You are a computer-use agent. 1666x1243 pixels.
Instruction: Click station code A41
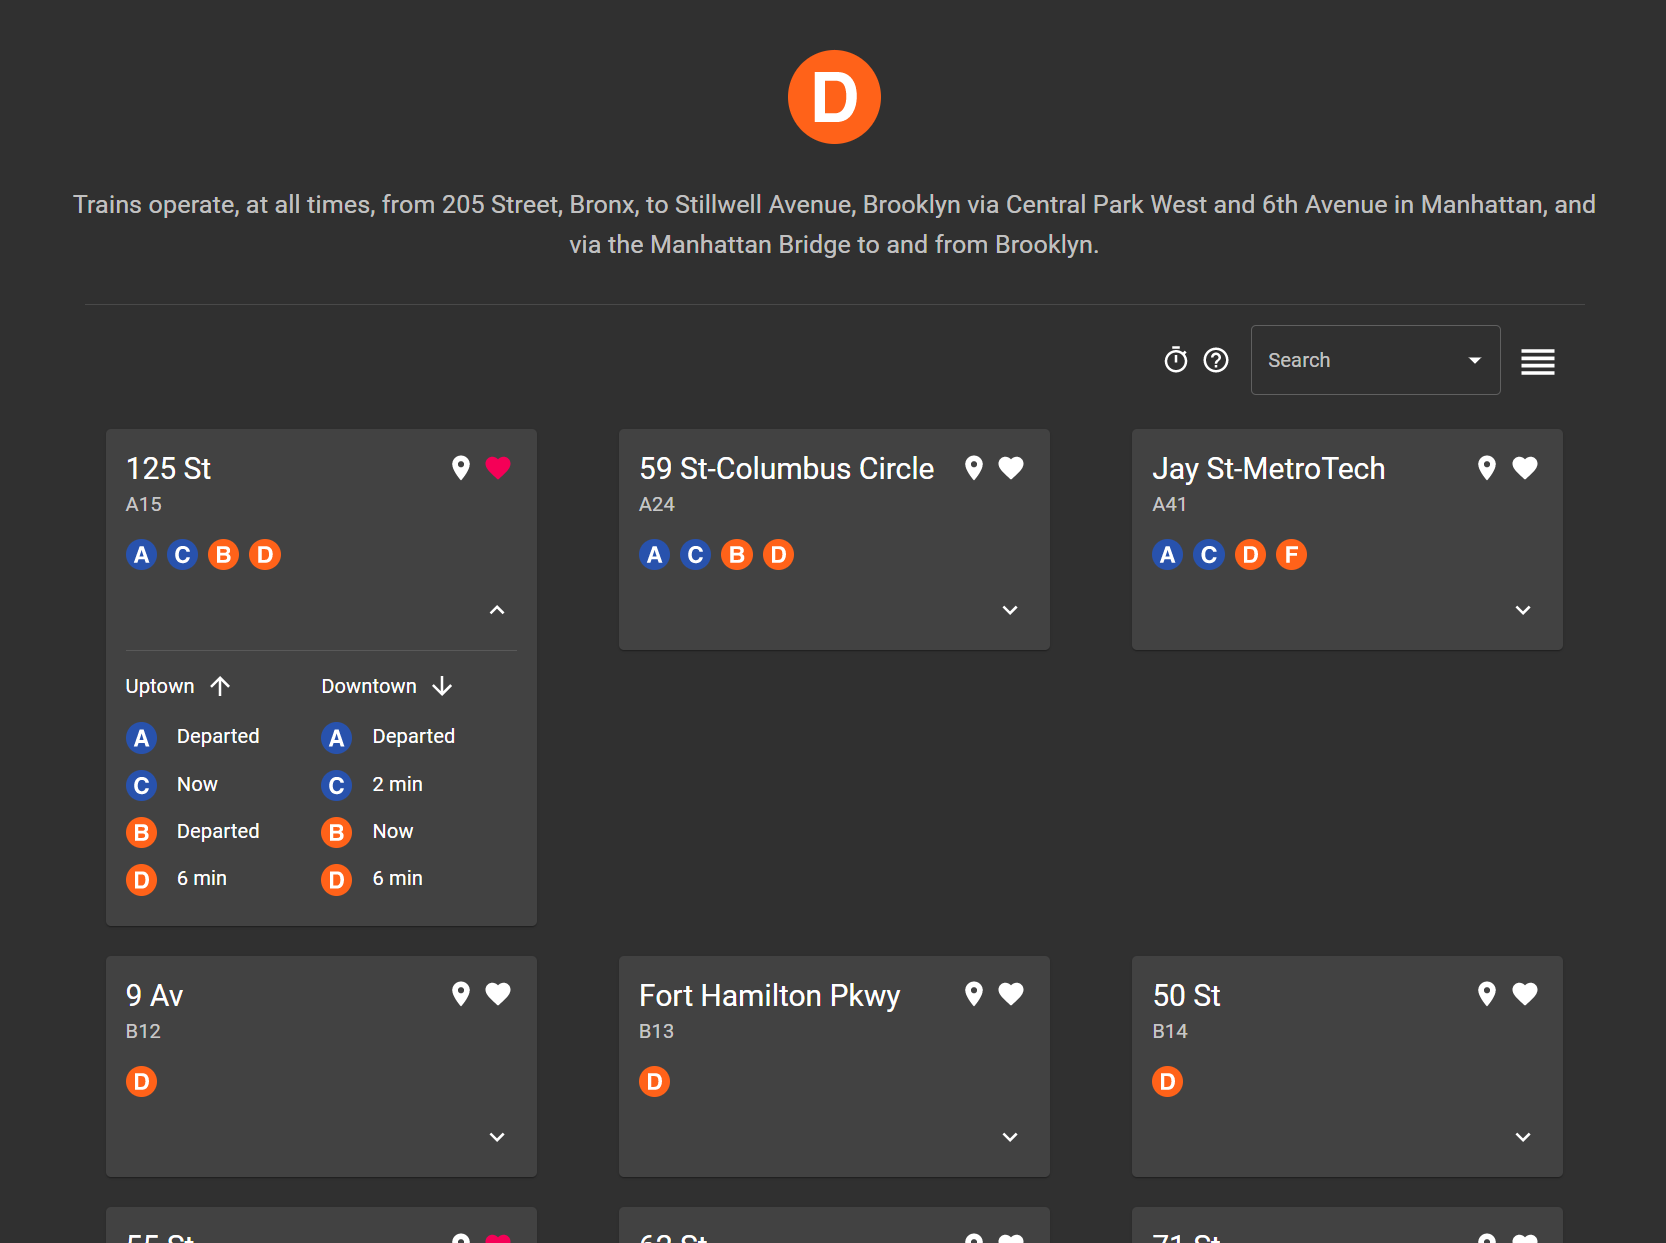(1170, 505)
